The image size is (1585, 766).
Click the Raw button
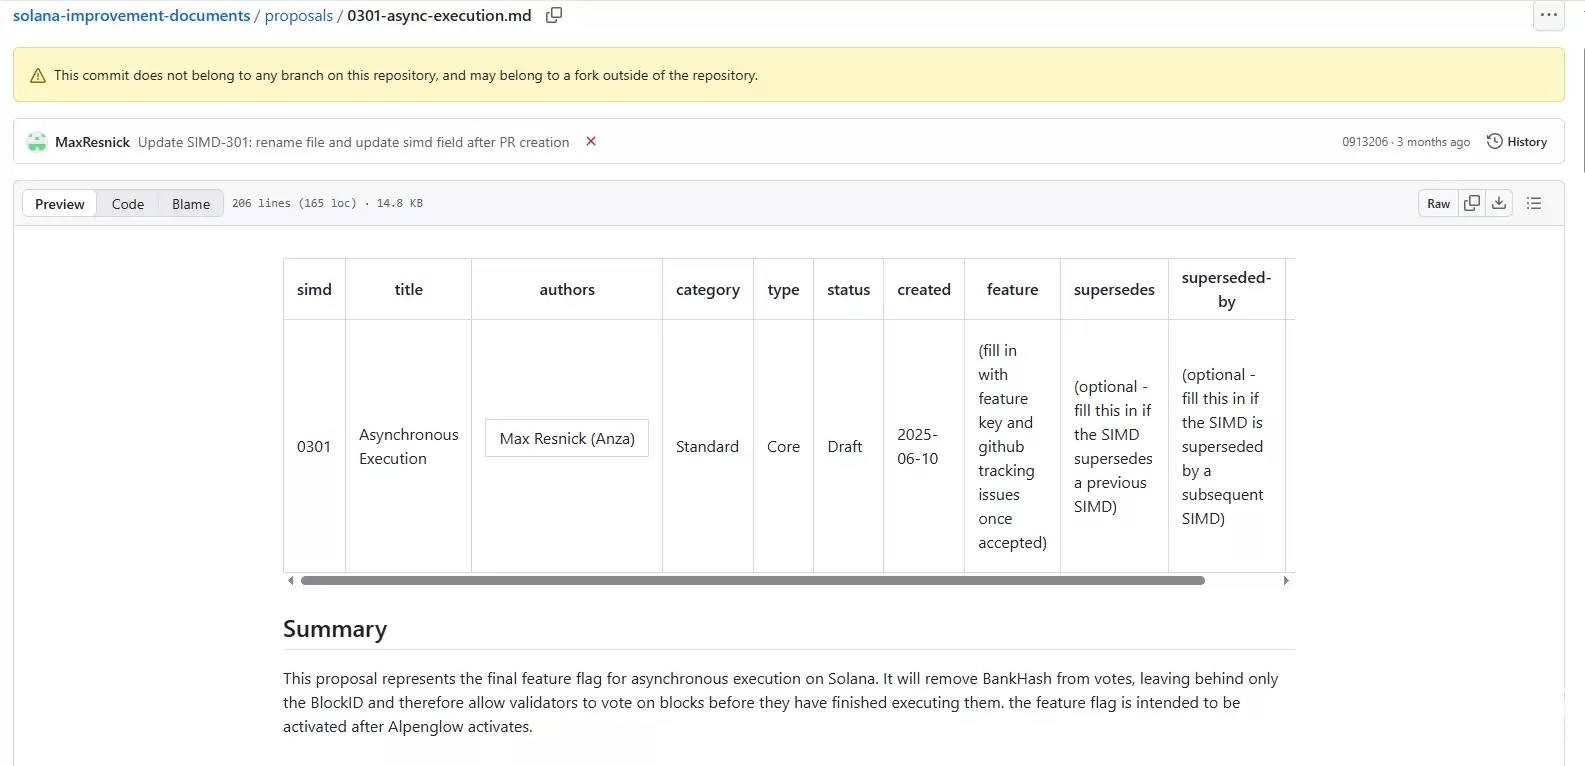pos(1438,203)
